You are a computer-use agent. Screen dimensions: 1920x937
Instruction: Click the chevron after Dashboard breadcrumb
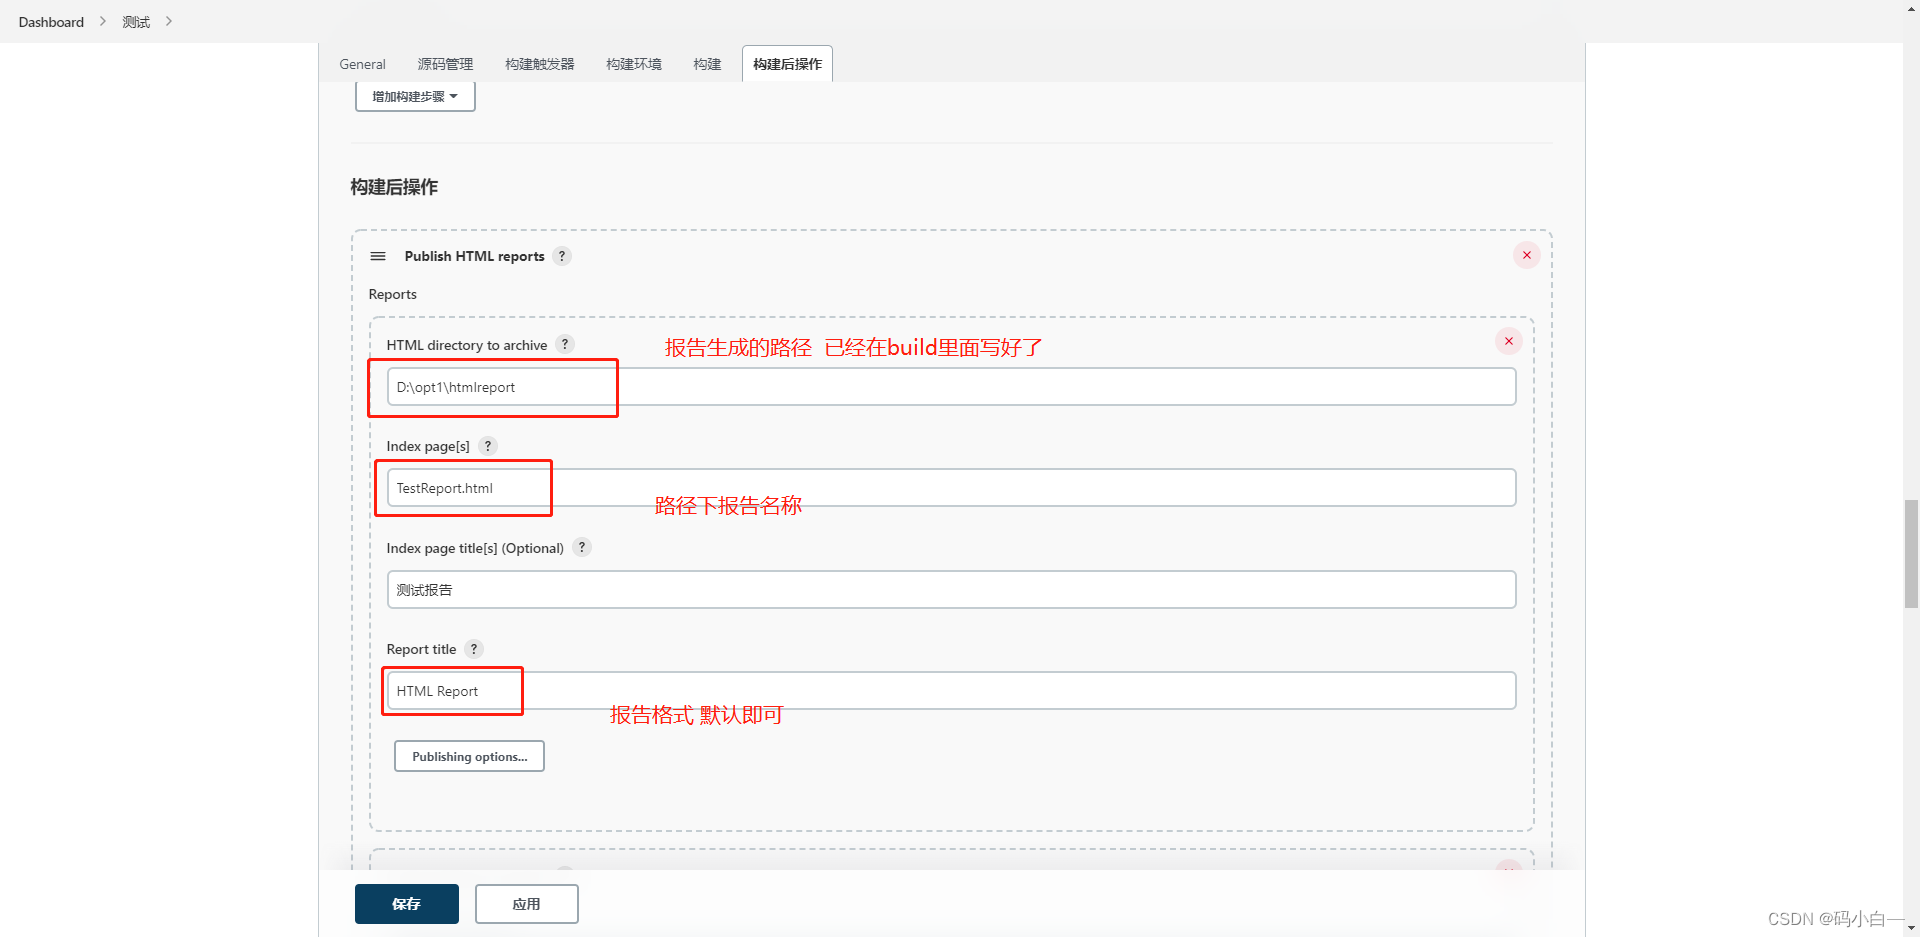(x=101, y=20)
